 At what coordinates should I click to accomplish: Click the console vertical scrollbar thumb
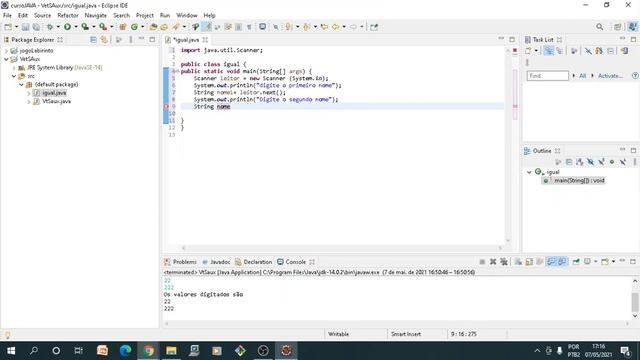(x=635, y=302)
